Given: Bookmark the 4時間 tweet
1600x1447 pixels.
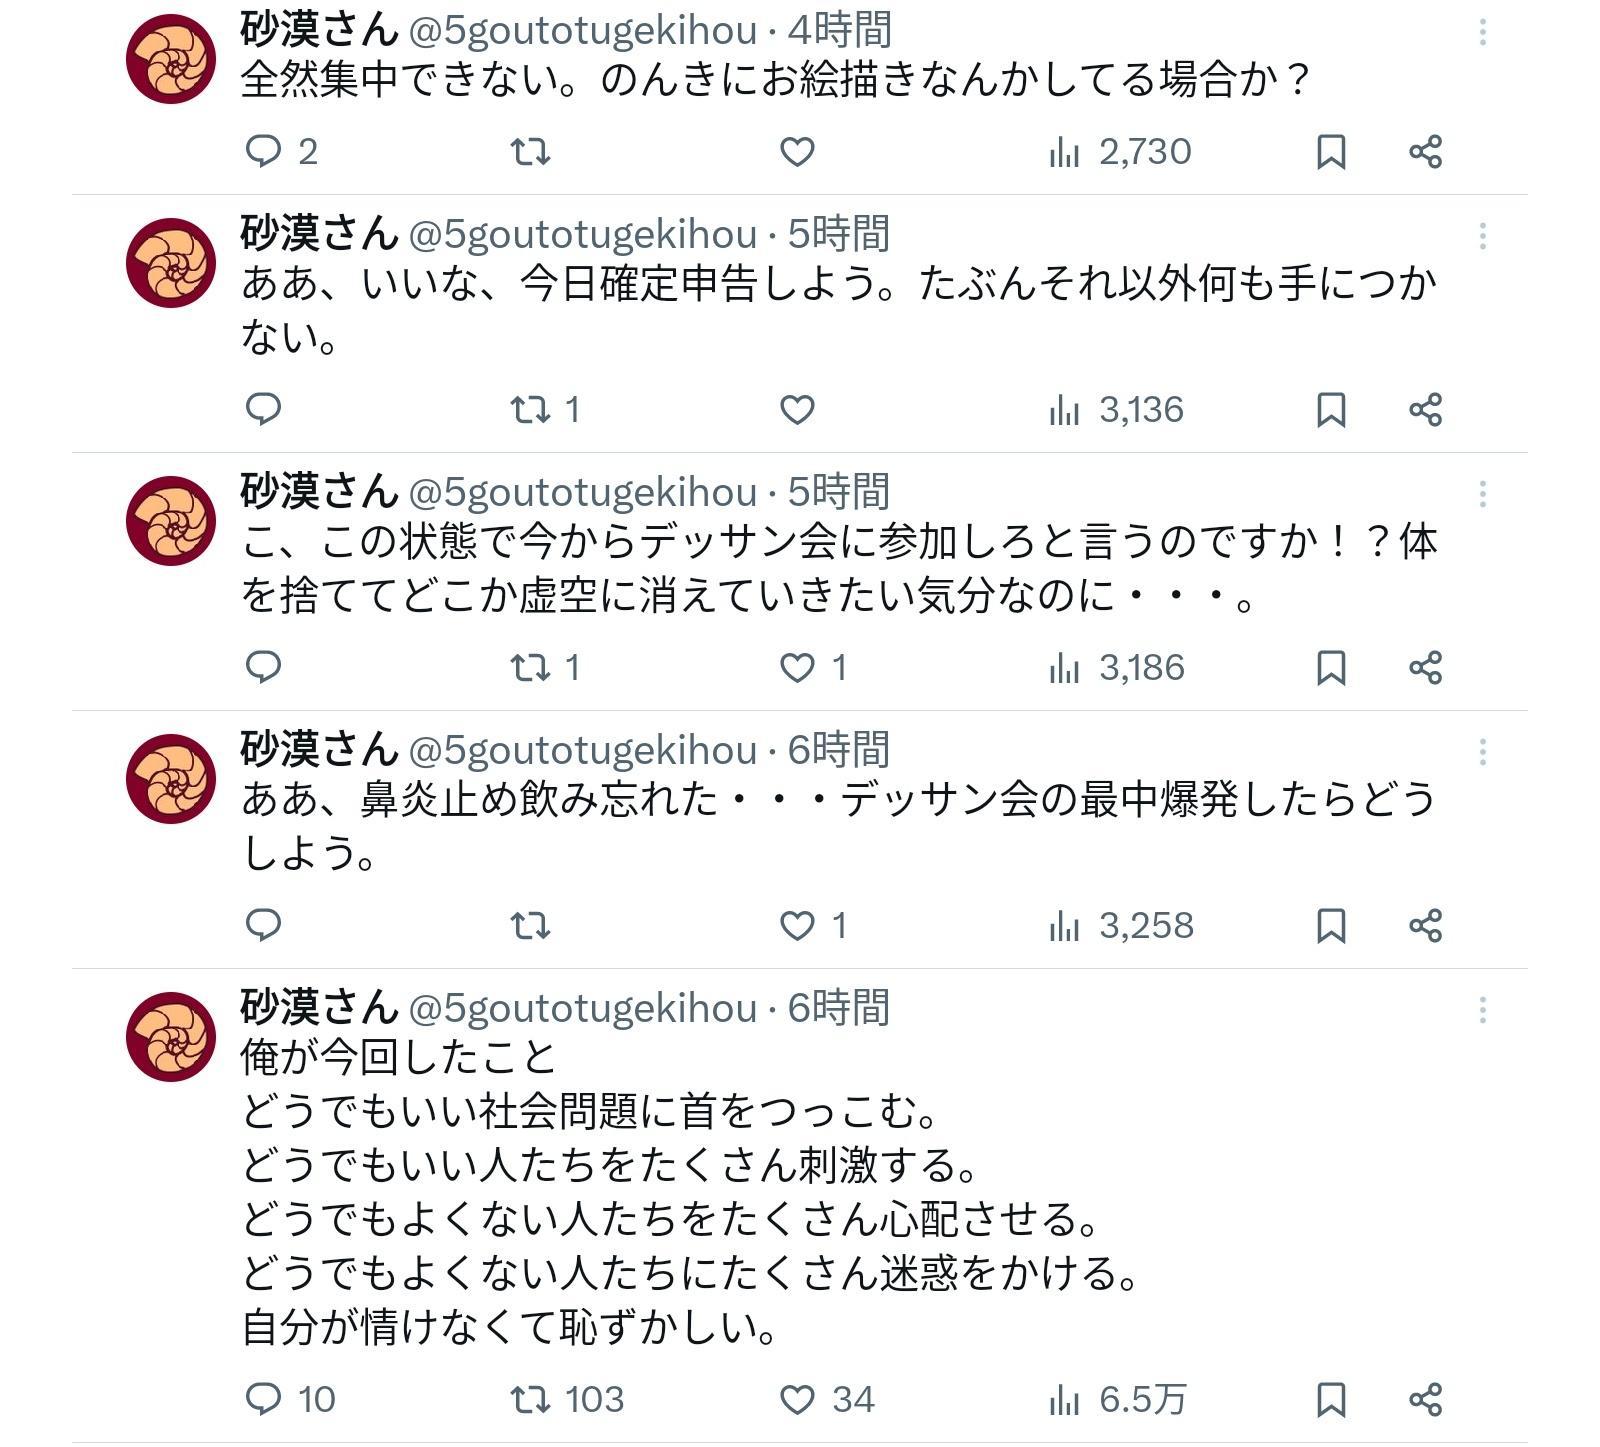Looking at the screenshot, I should [1331, 152].
